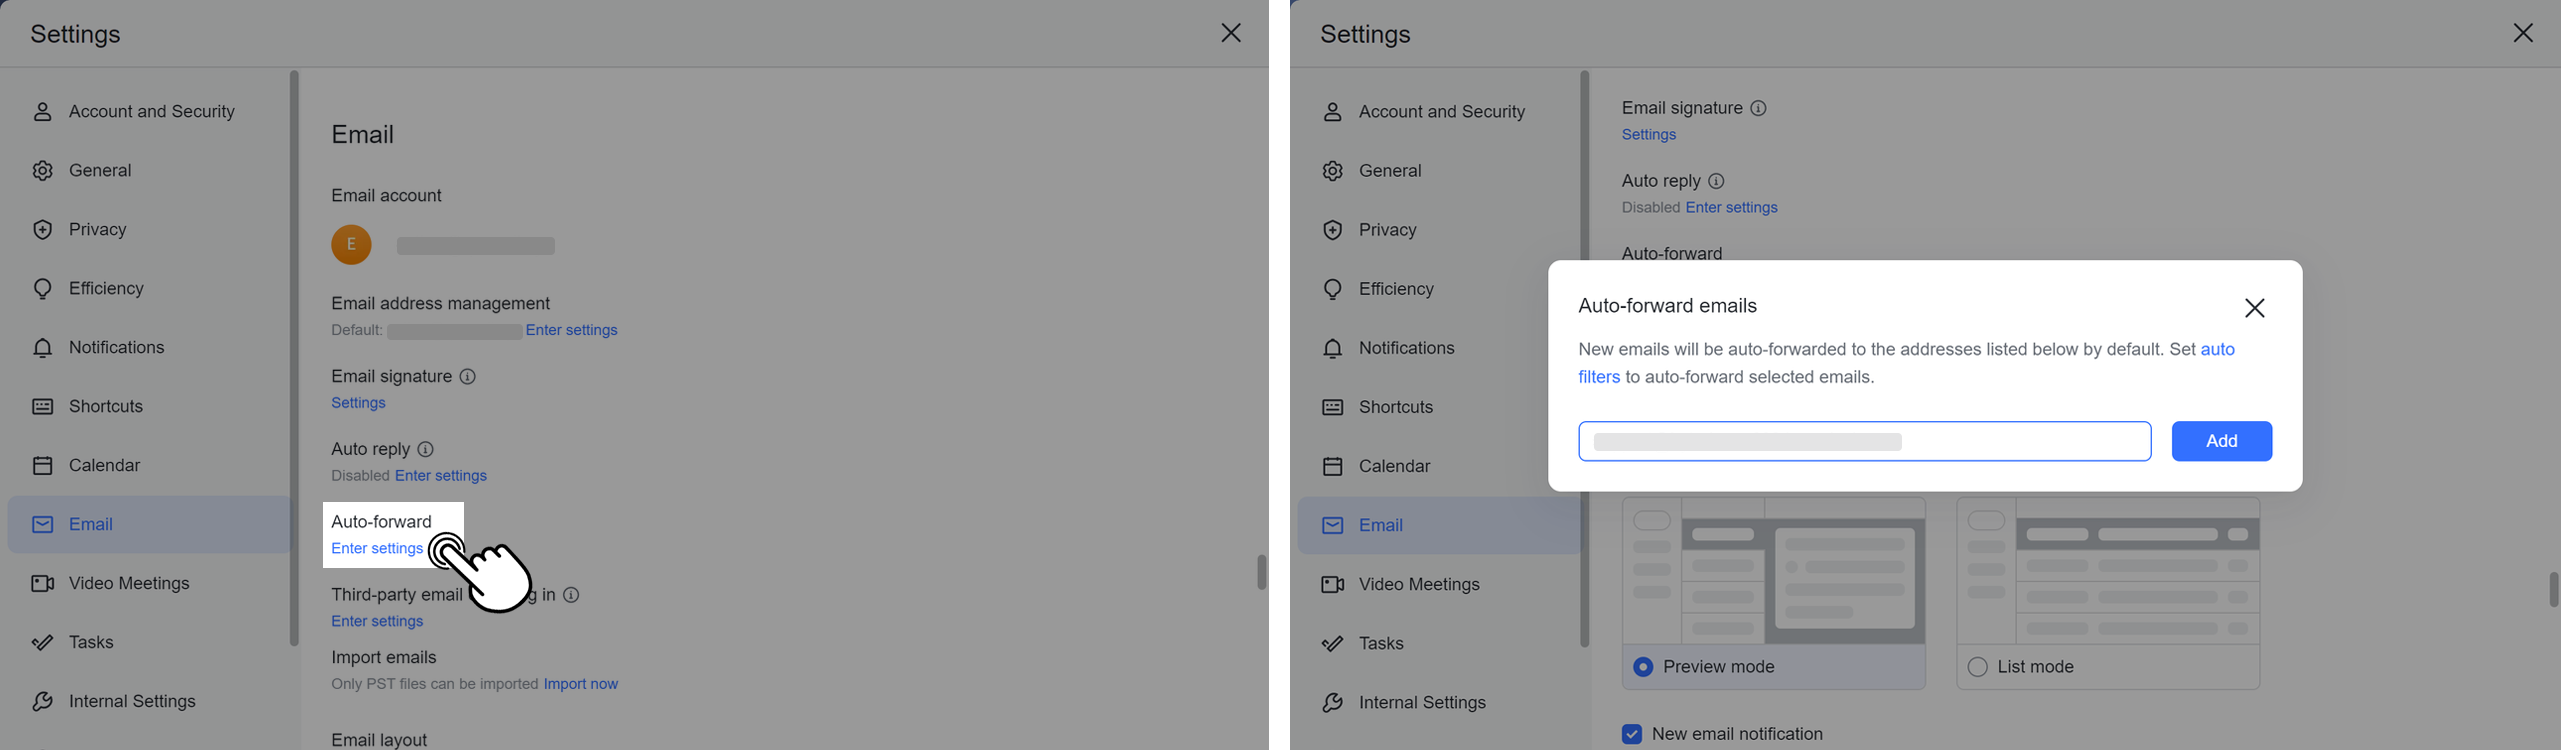Click the auto-forward address input field
Viewport: 2561px width, 750px height.
[x=1865, y=442]
